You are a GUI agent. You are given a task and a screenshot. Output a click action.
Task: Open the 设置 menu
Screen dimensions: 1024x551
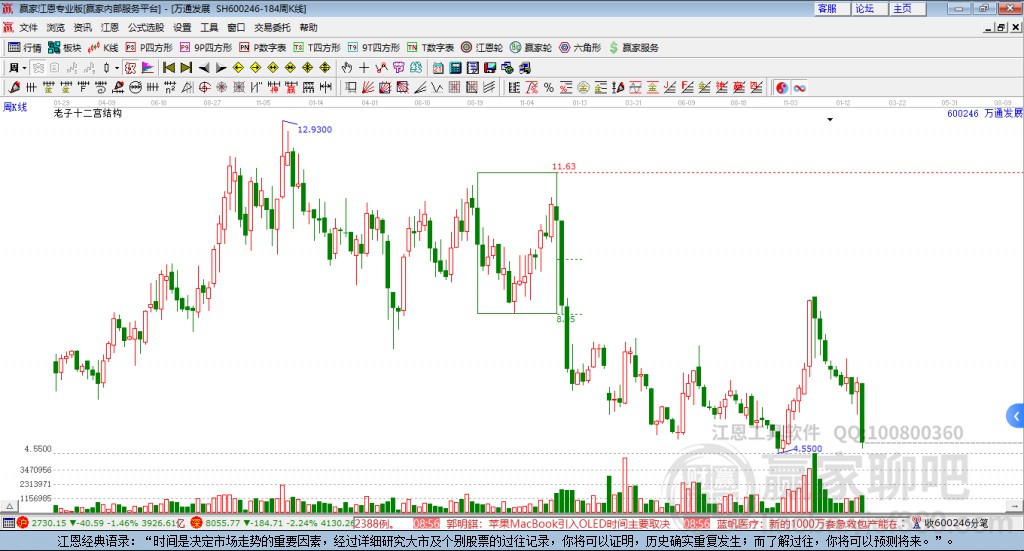[x=182, y=27]
